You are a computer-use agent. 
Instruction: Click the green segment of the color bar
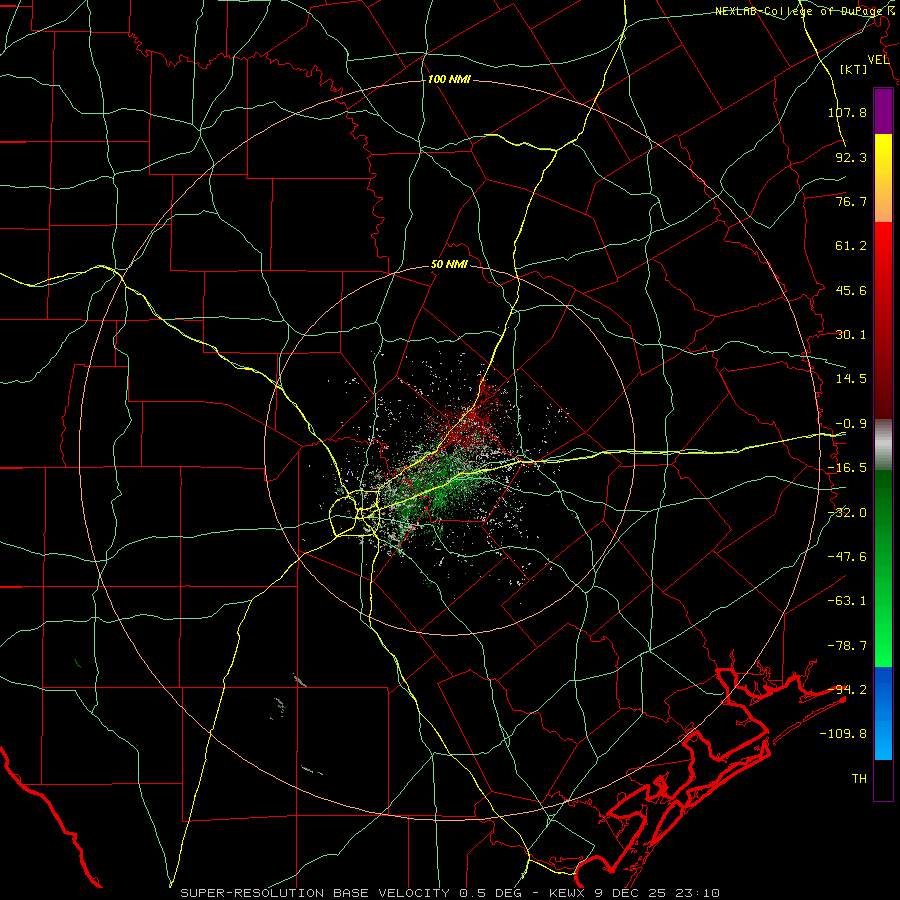[883, 568]
